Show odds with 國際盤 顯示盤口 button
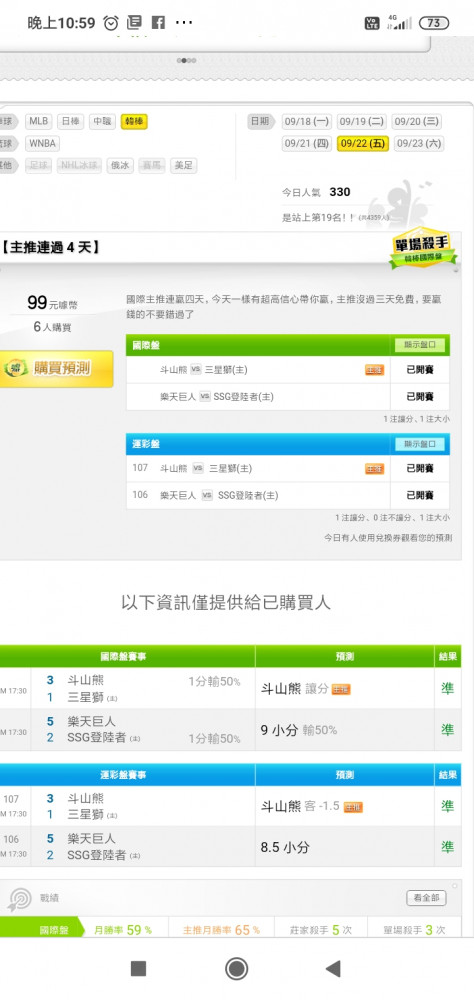Image resolution: width=474 pixels, height=1000 pixels. tap(420, 345)
